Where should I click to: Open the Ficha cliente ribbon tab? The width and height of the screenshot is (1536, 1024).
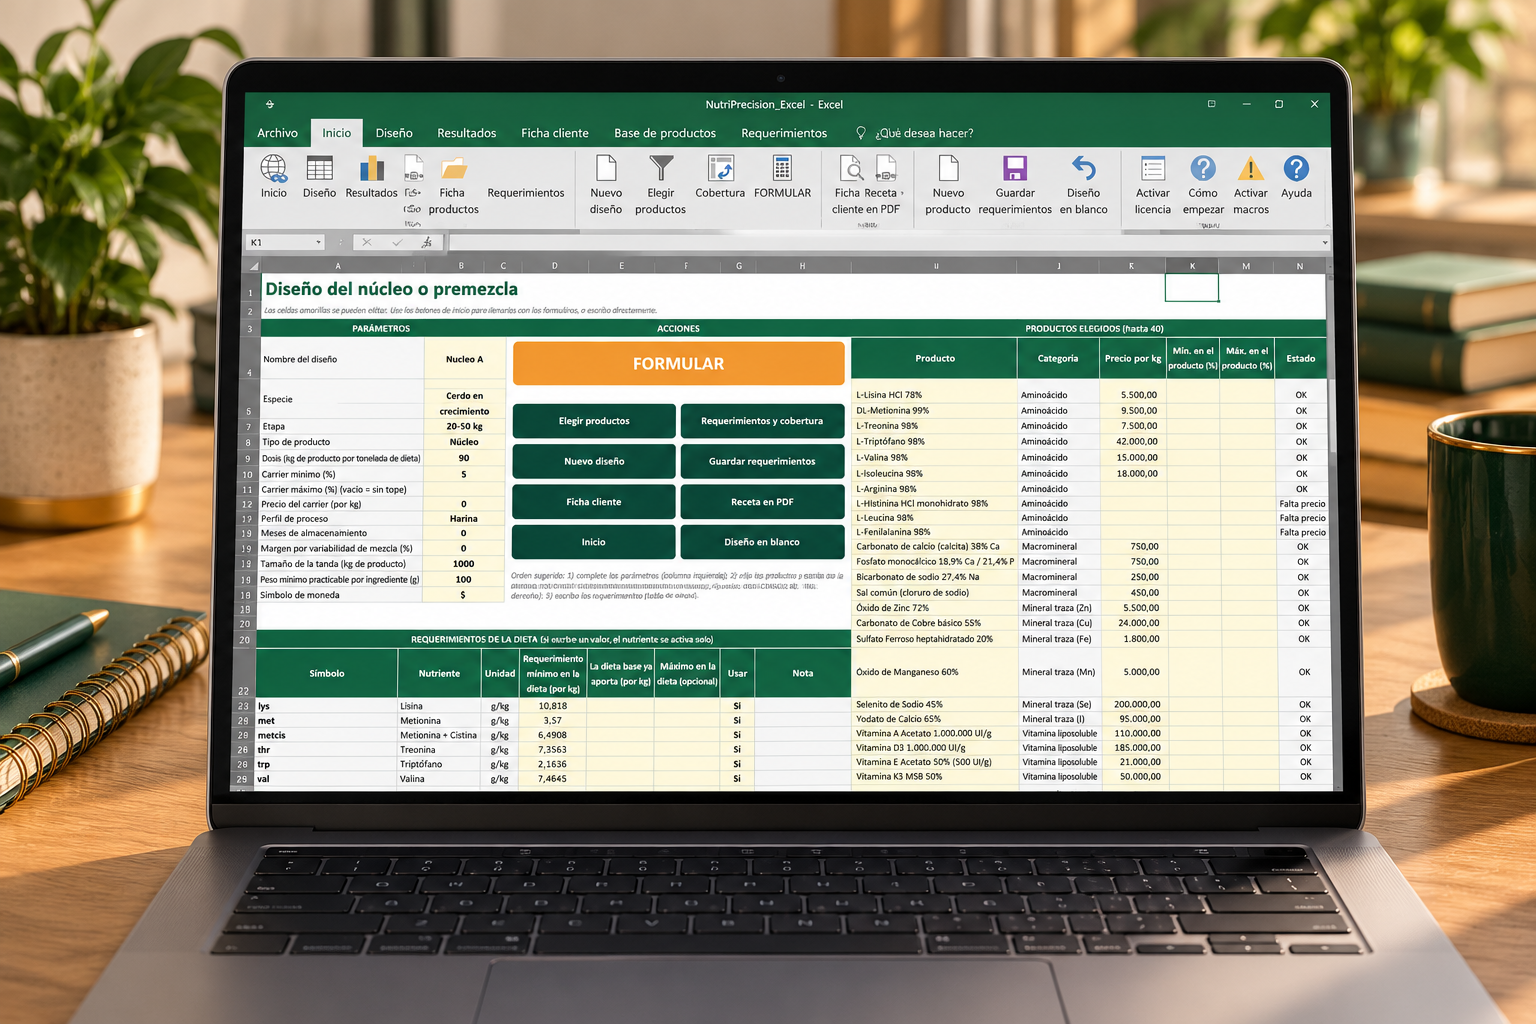pyautogui.click(x=555, y=133)
